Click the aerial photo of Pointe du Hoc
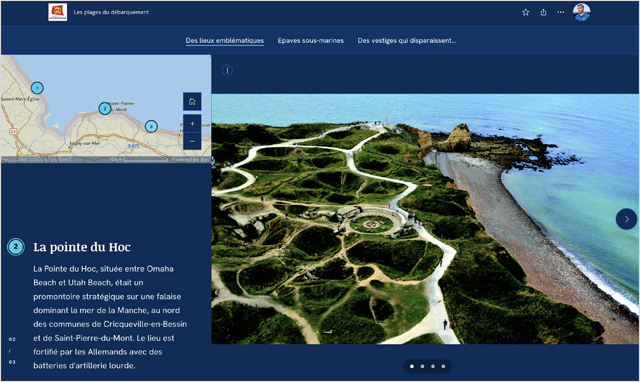640x382 pixels. point(425,219)
